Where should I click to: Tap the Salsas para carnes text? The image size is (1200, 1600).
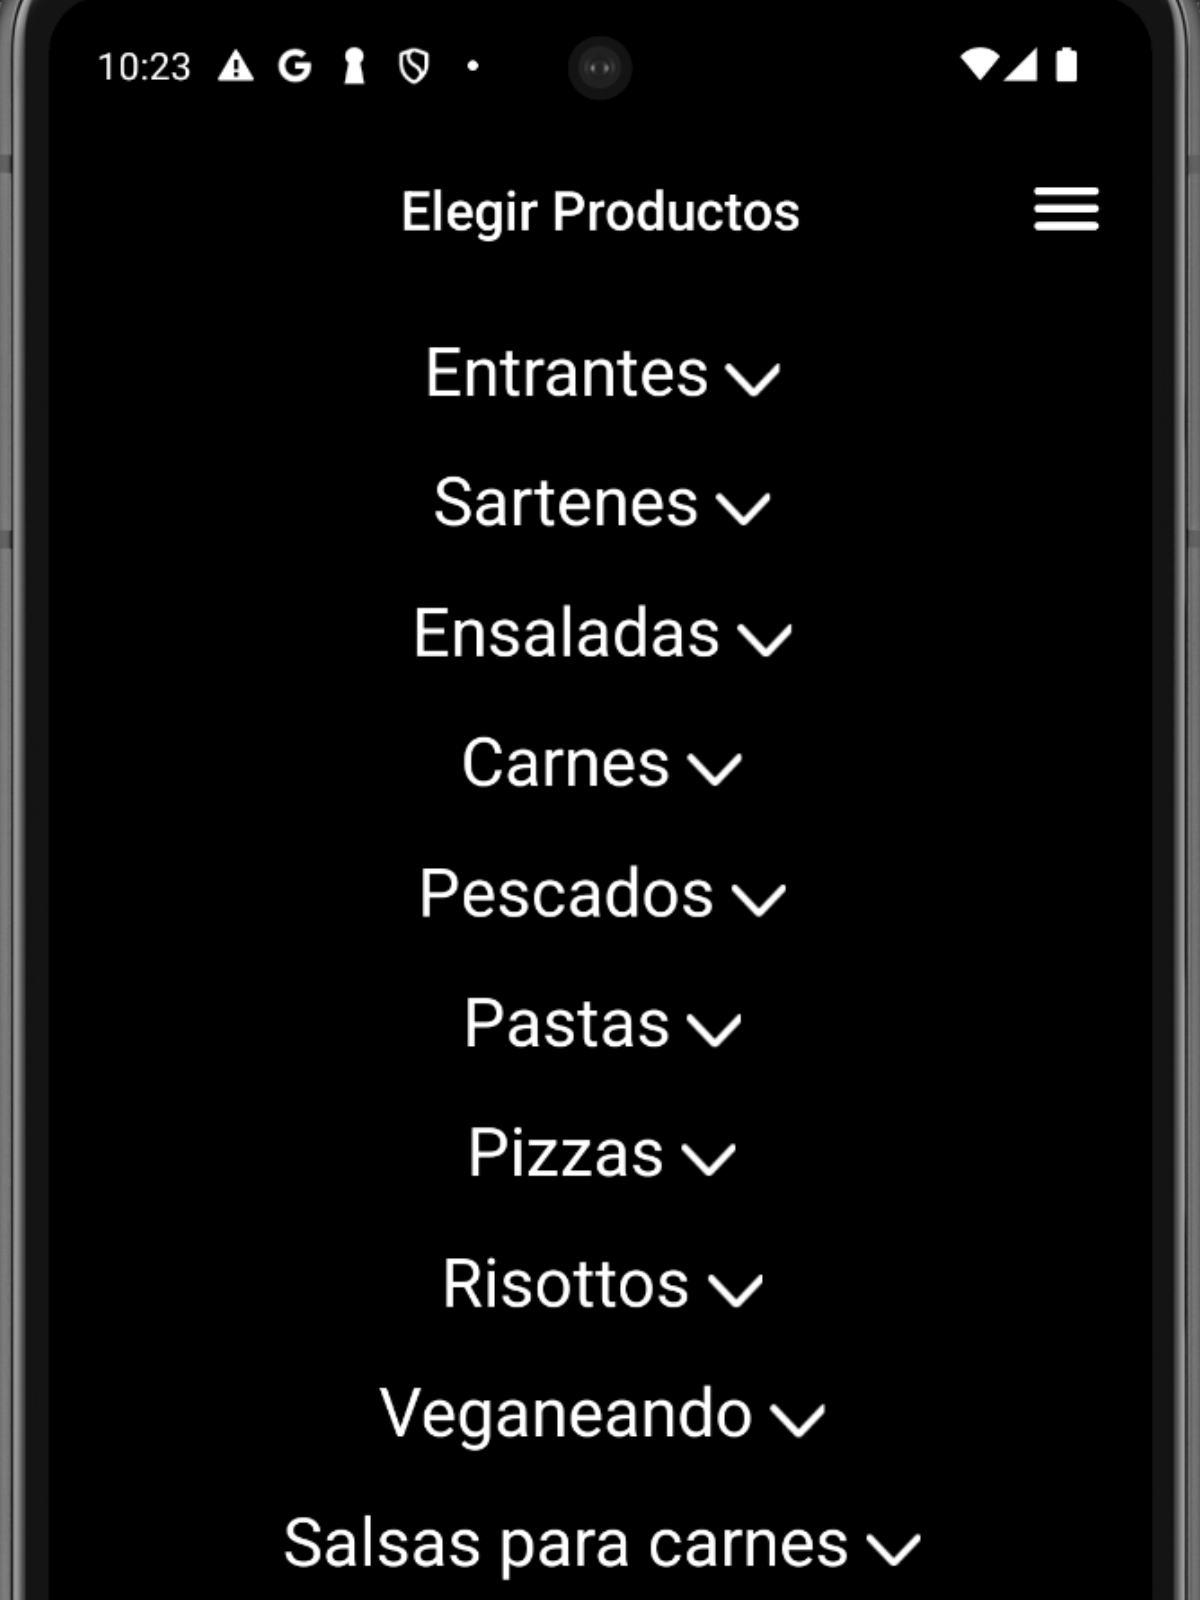566,1543
